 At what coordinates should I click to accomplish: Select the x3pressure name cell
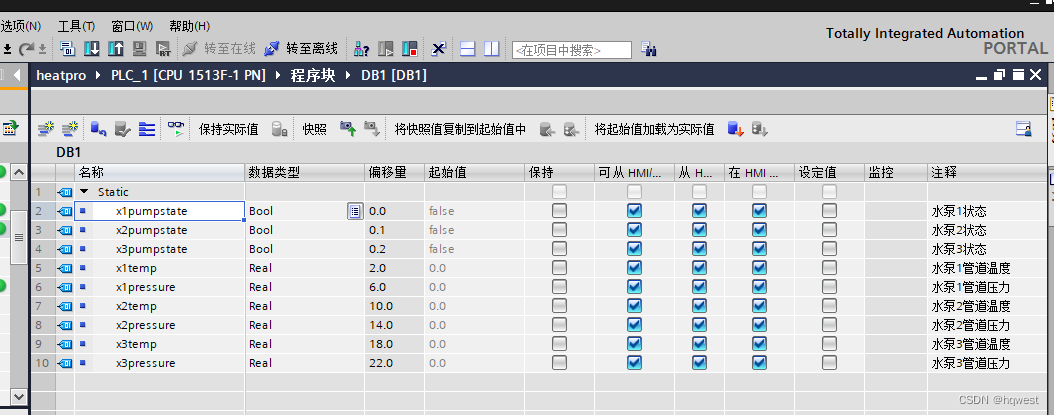coord(160,363)
